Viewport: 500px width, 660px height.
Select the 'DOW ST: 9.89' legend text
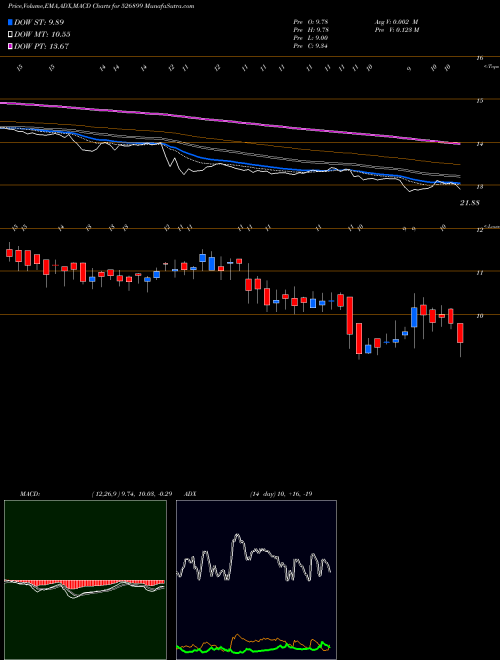(39, 22)
